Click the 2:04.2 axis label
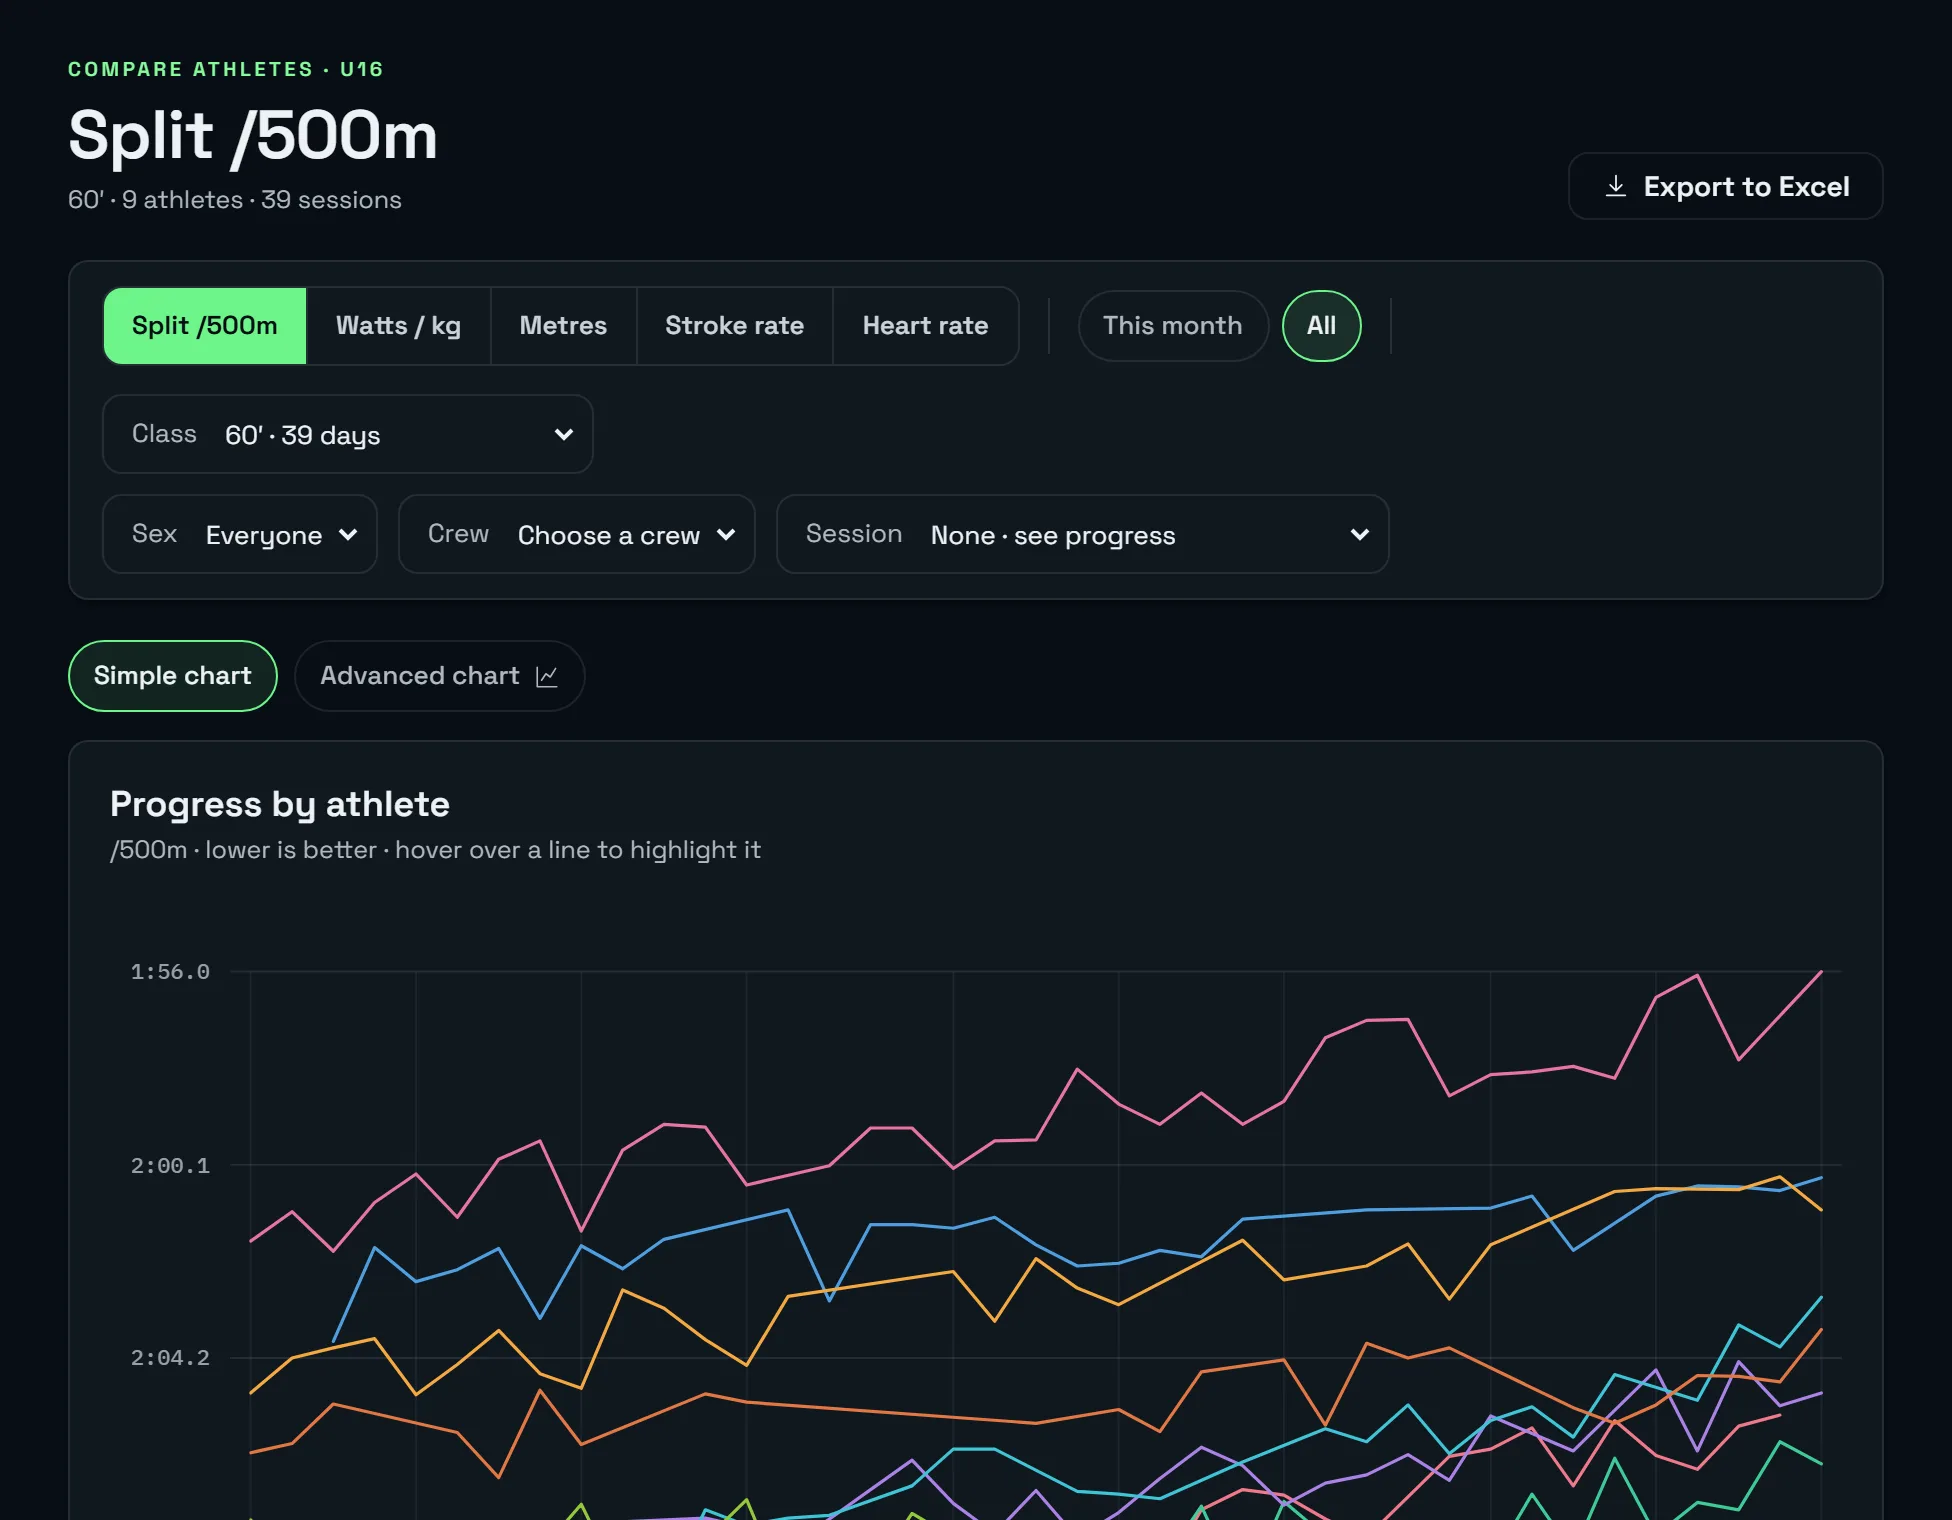 click(x=170, y=1358)
